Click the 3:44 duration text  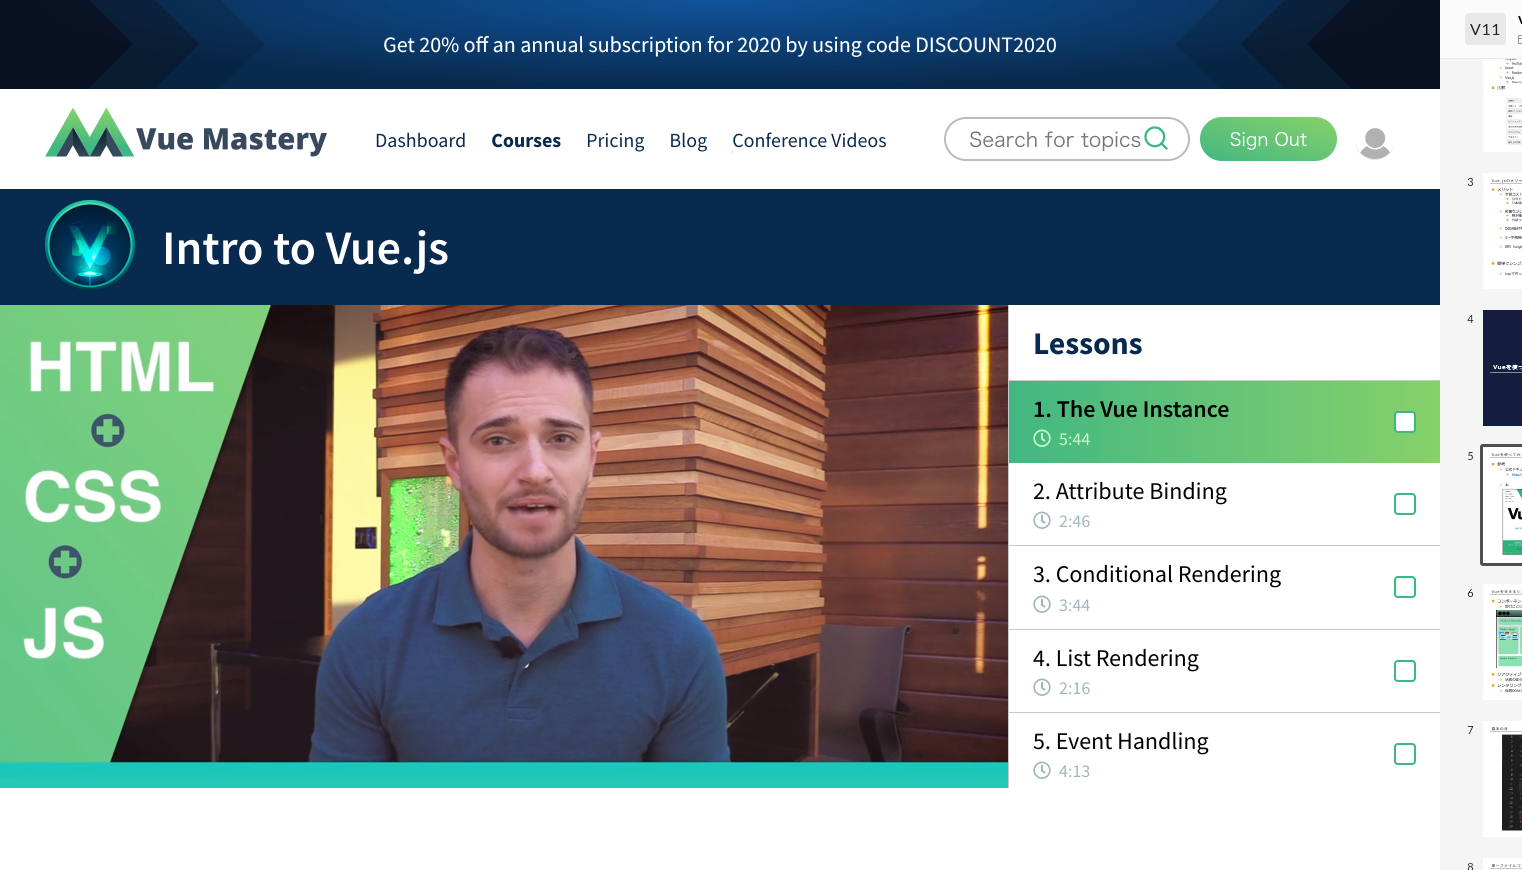(x=1074, y=605)
